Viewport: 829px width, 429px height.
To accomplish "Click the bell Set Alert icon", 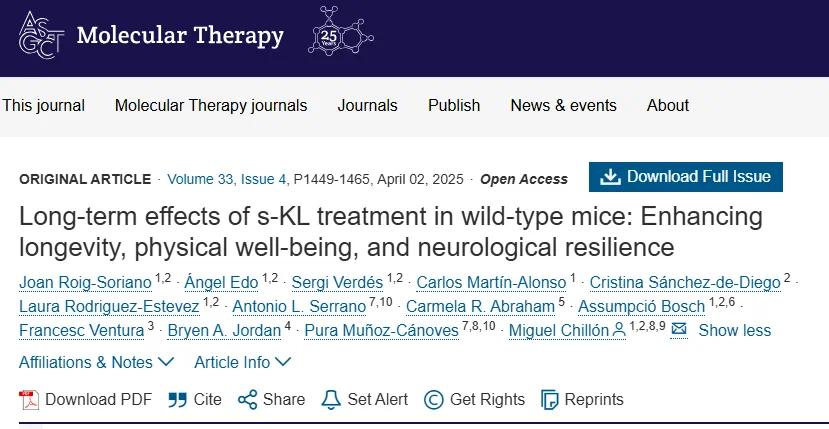I will pos(331,399).
